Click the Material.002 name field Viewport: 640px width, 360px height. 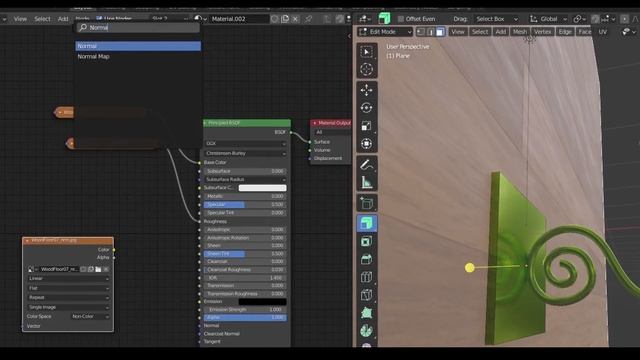click(239, 19)
